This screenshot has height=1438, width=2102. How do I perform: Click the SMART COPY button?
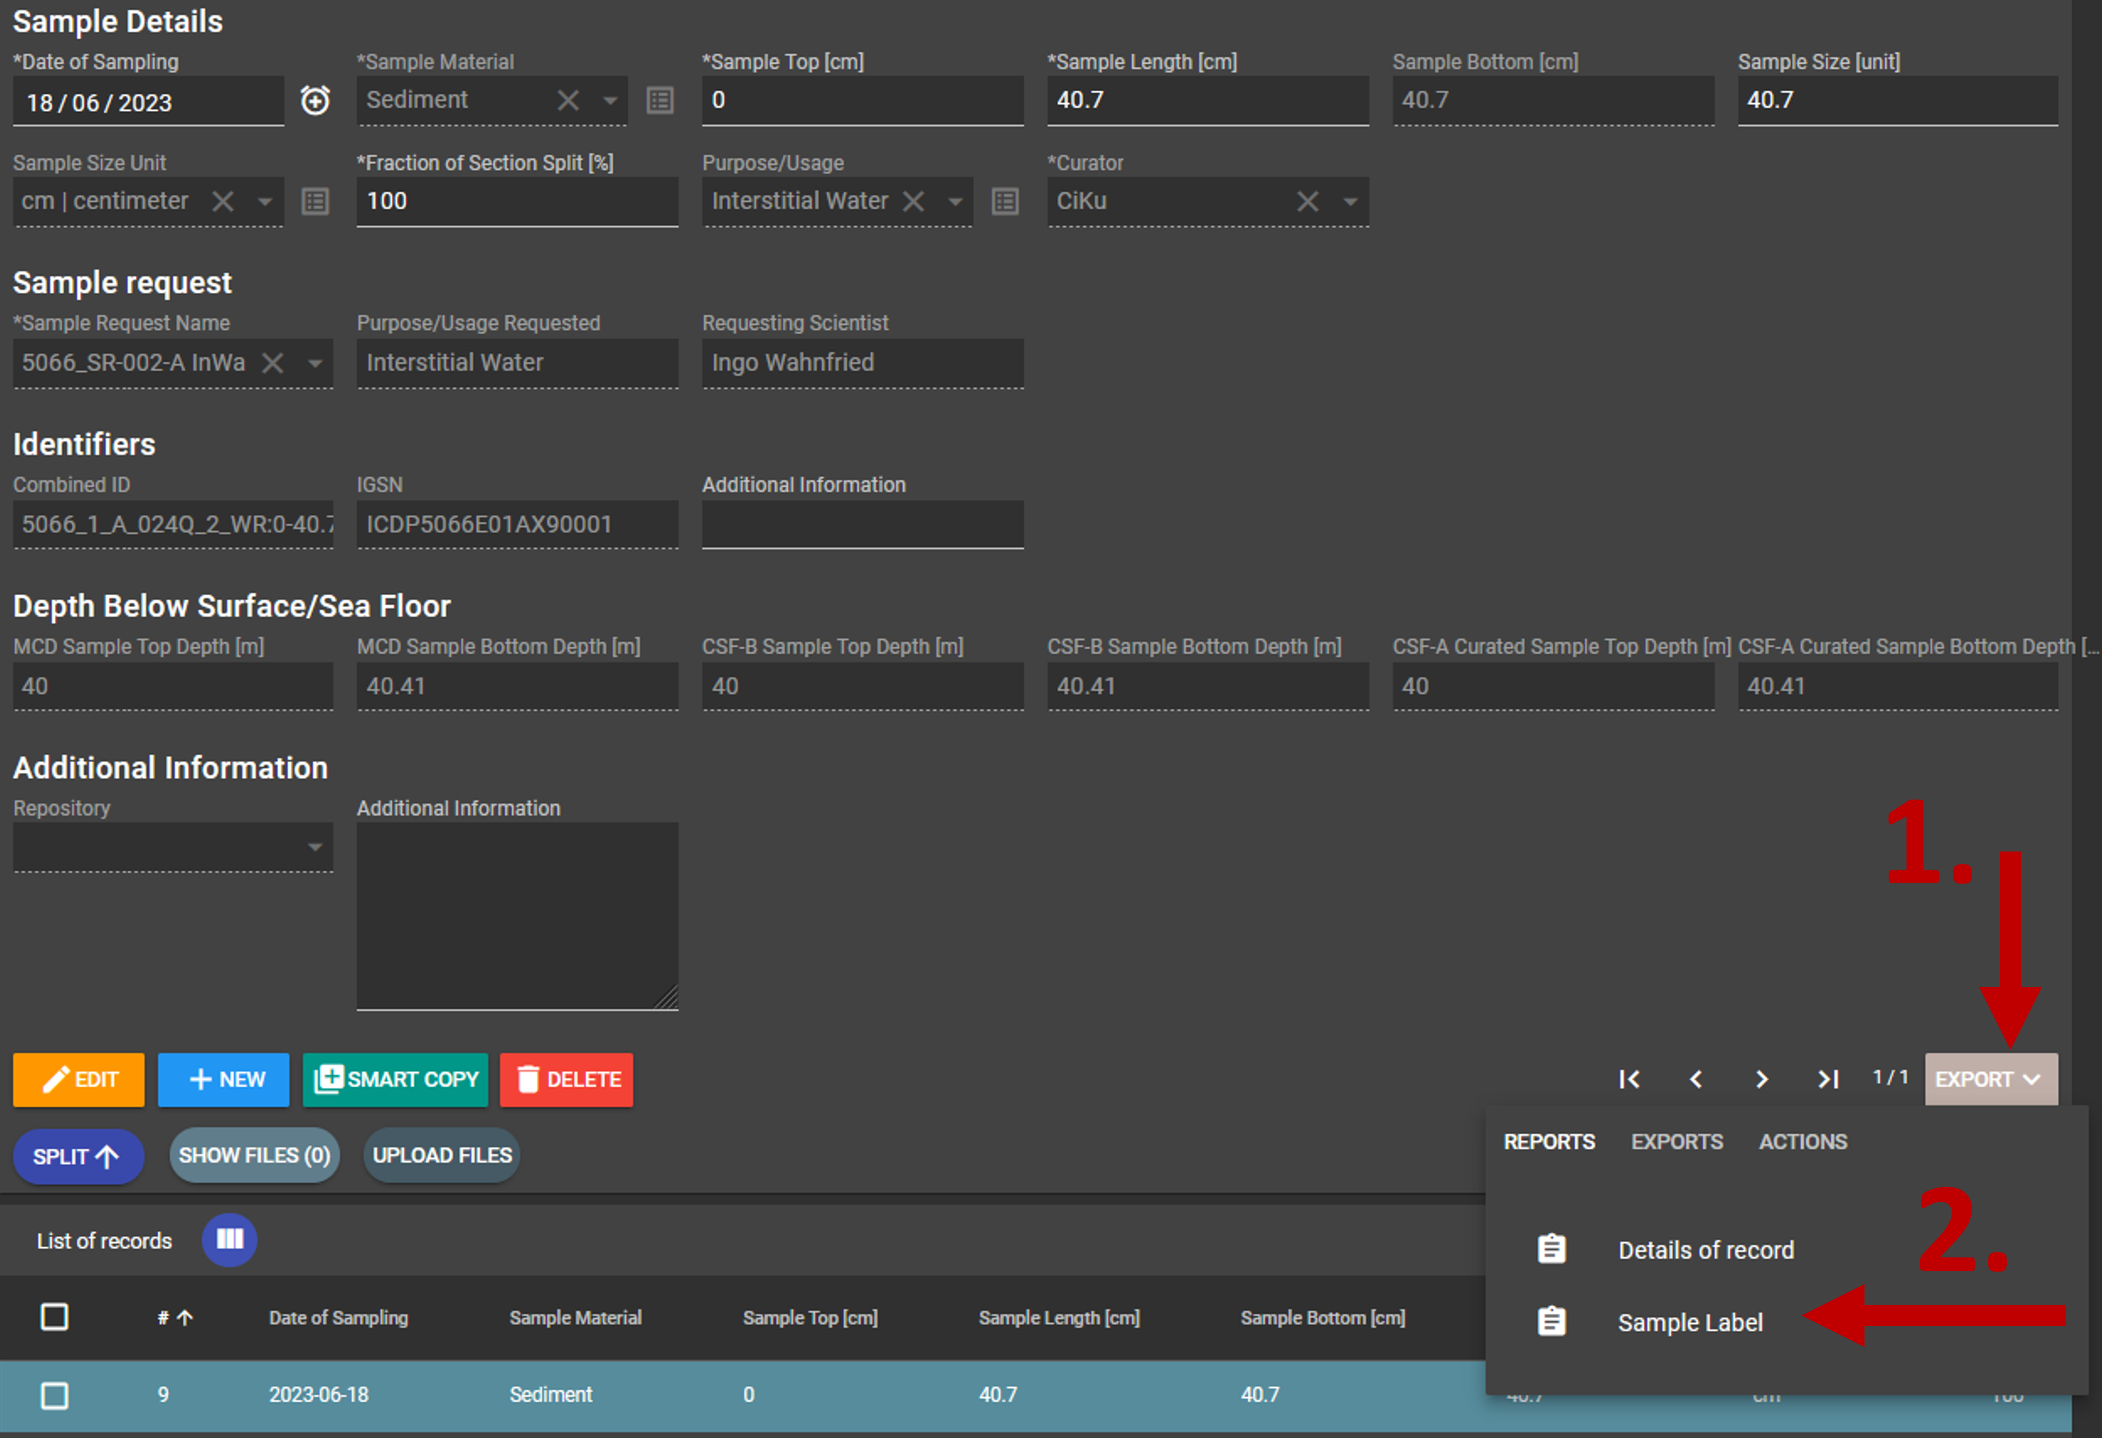[396, 1079]
